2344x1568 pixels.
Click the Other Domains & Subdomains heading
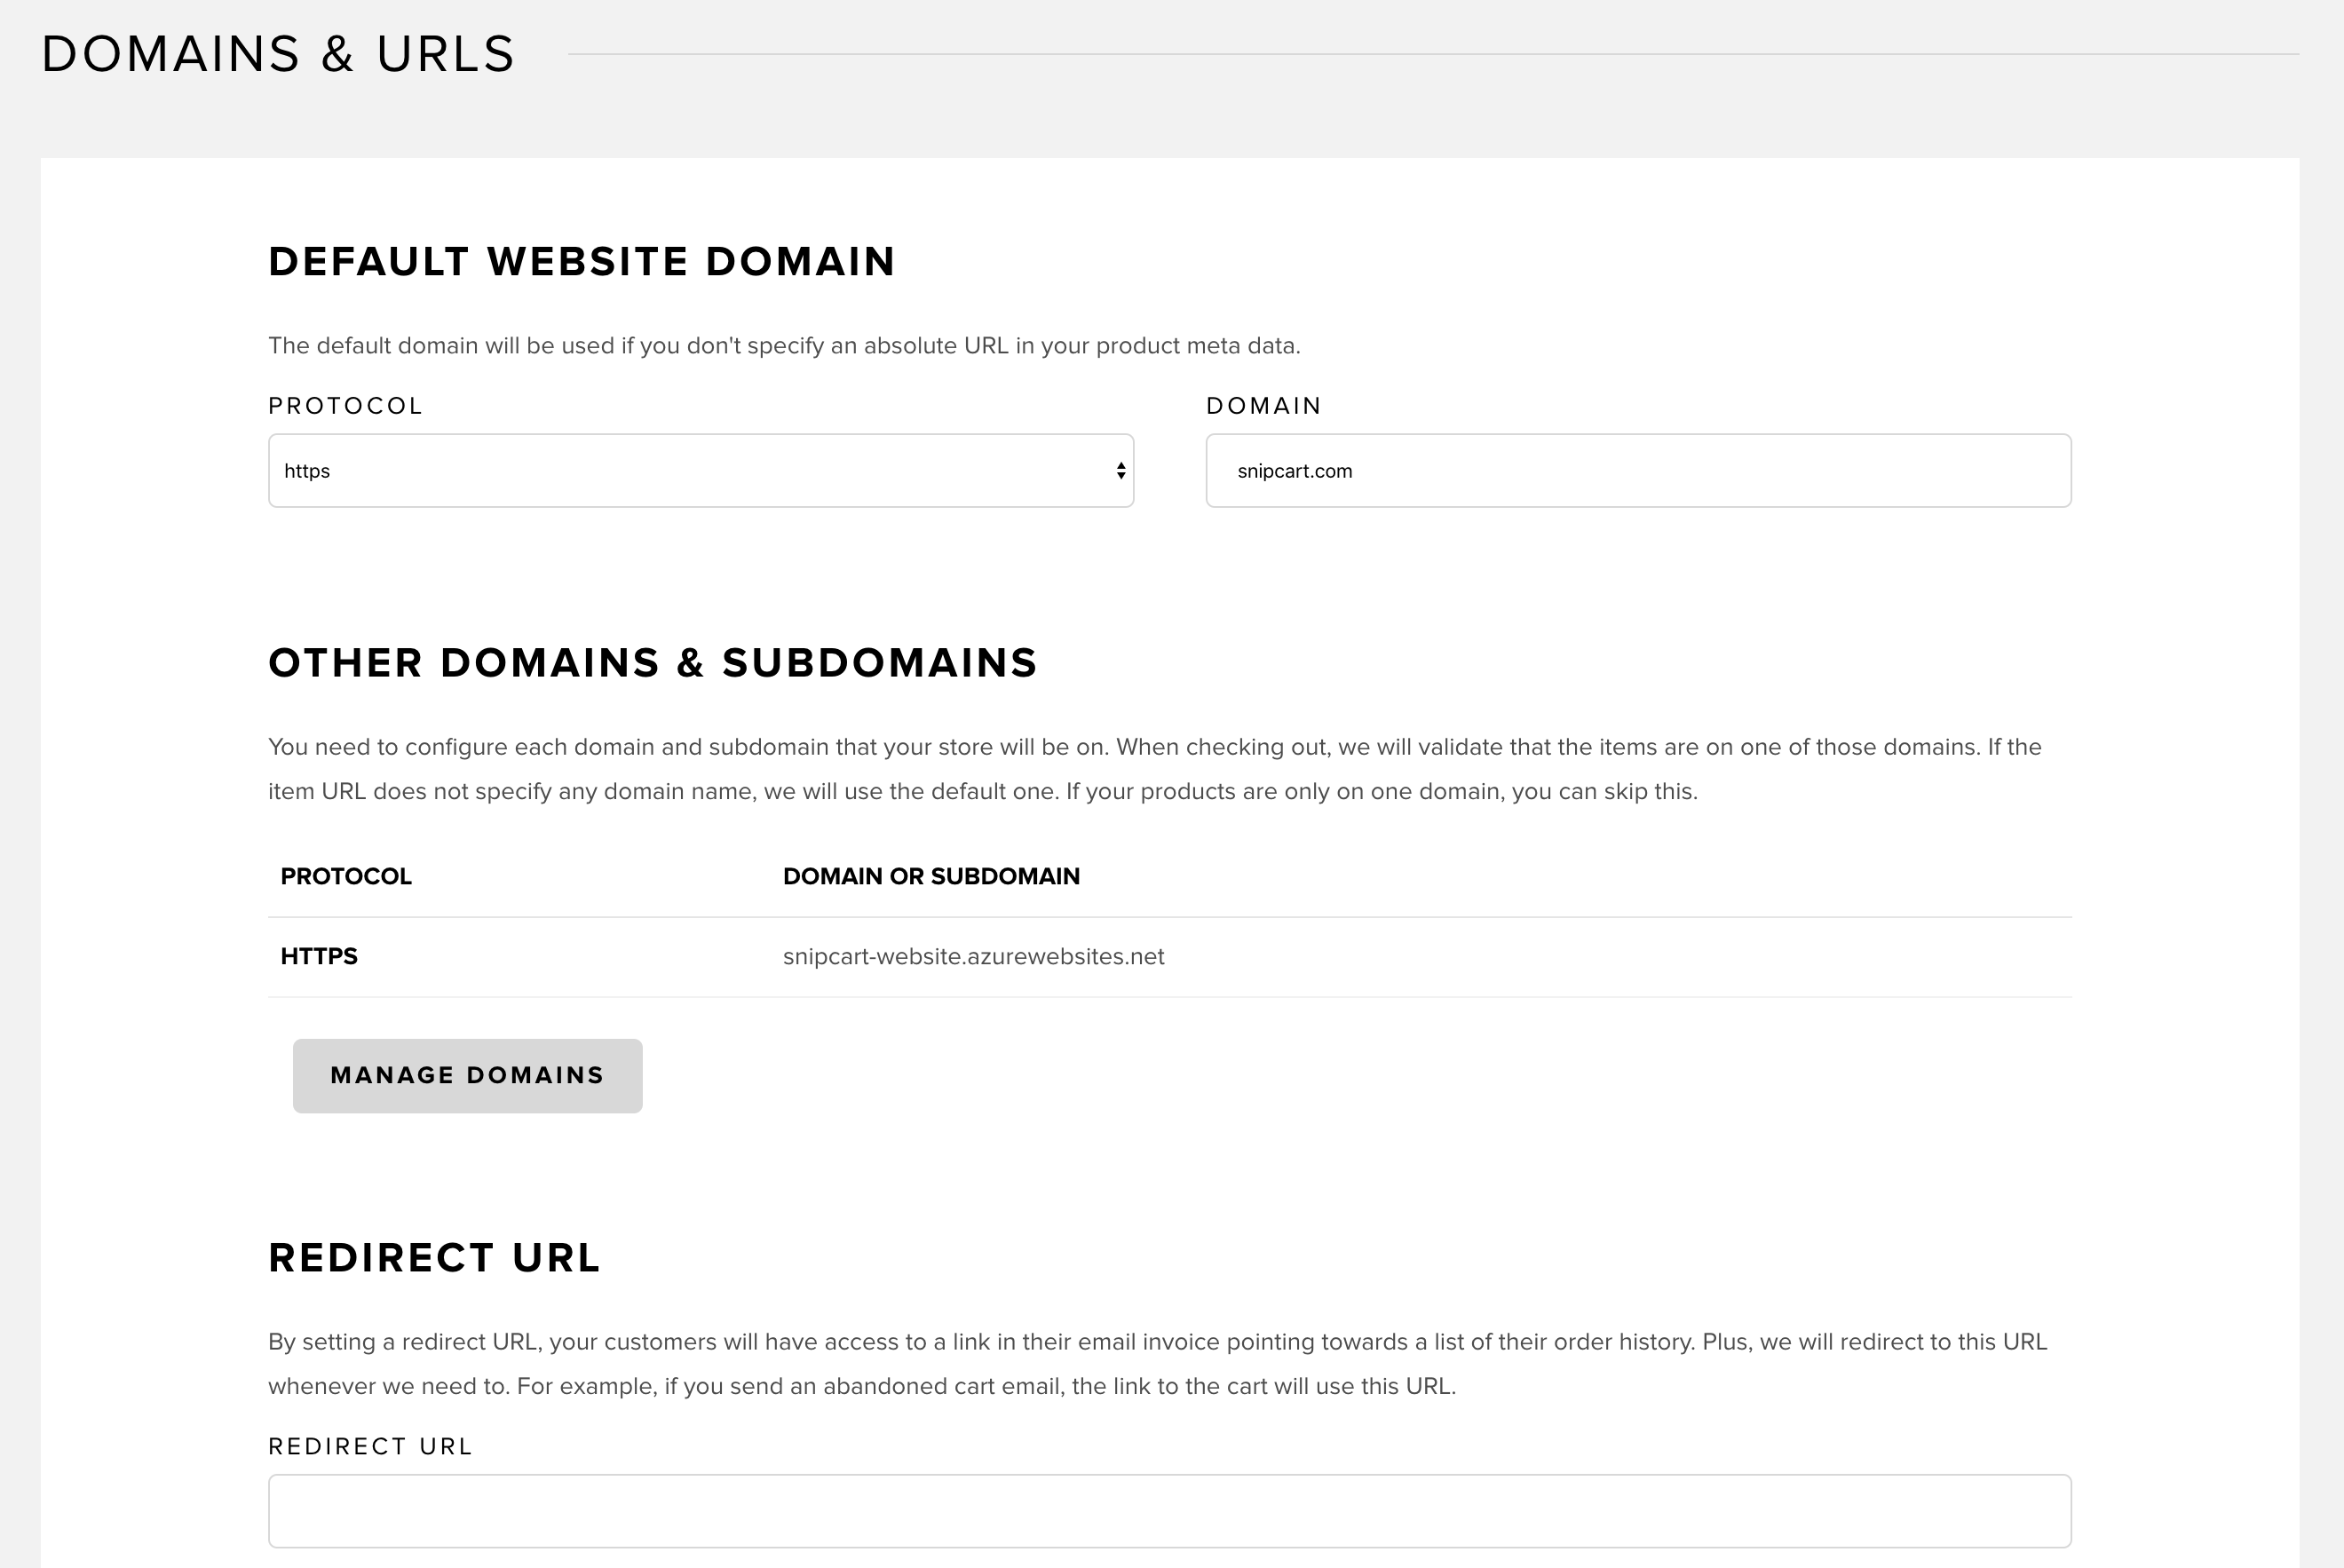(x=653, y=663)
